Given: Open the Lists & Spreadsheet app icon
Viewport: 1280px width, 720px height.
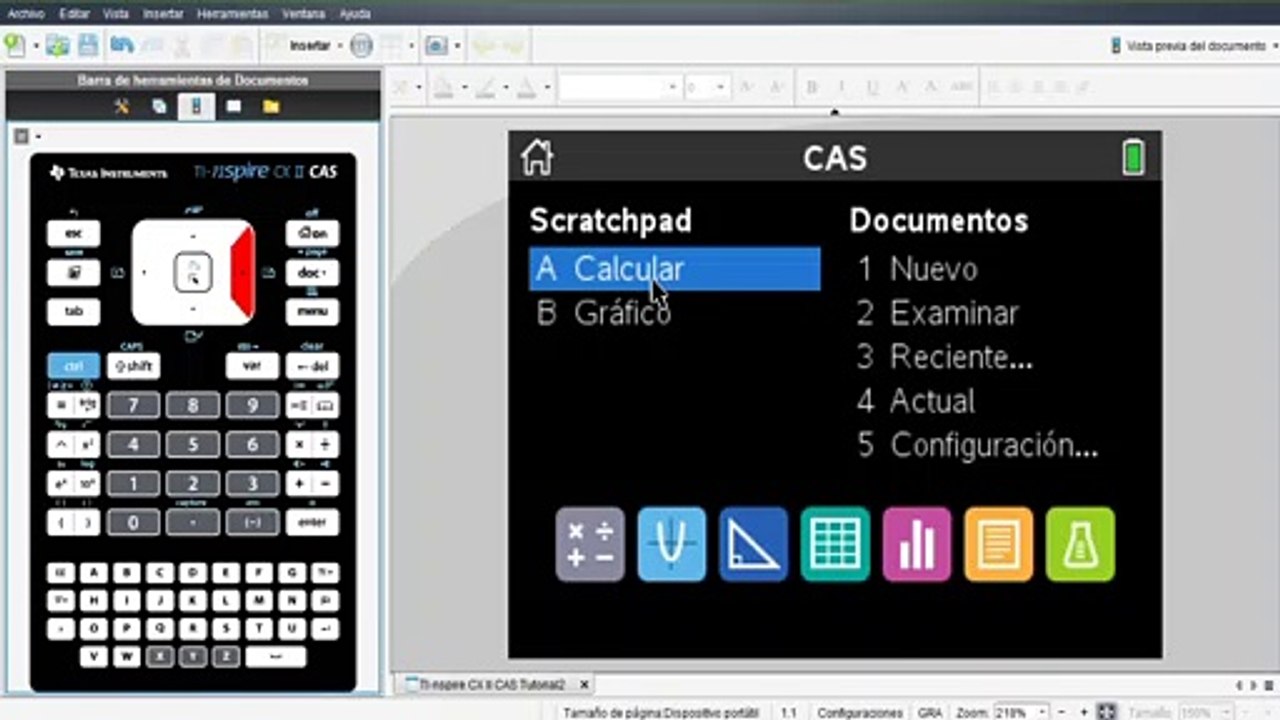Looking at the screenshot, I should click(835, 544).
